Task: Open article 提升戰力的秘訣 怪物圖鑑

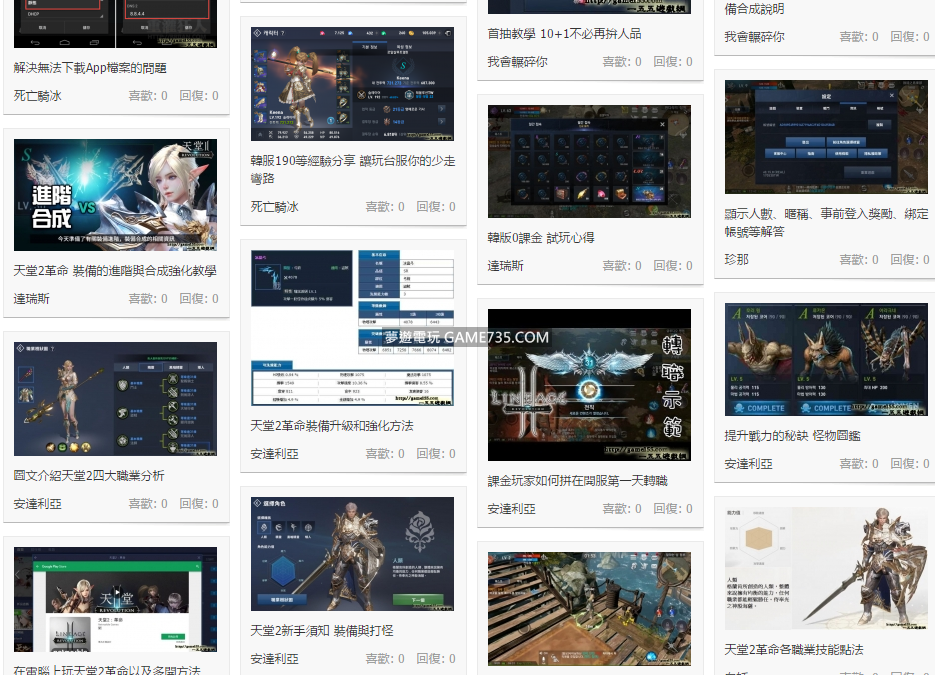Action: click(792, 436)
